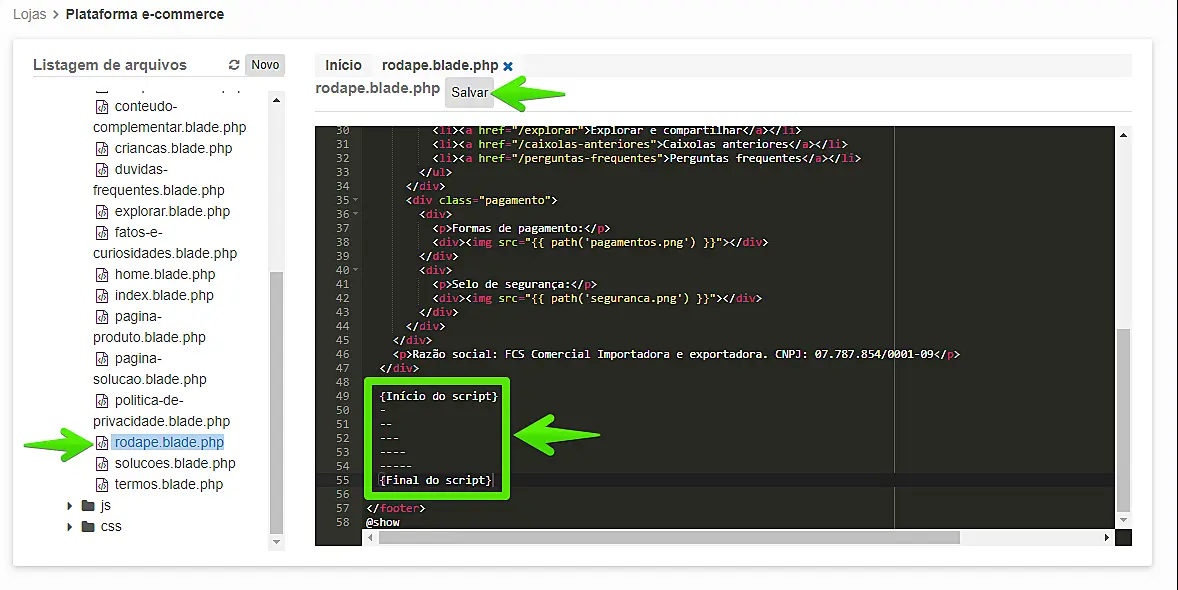Viewport: 1178px width, 590px height.
Task: Click file icon of home.blade.php
Action: (x=101, y=275)
